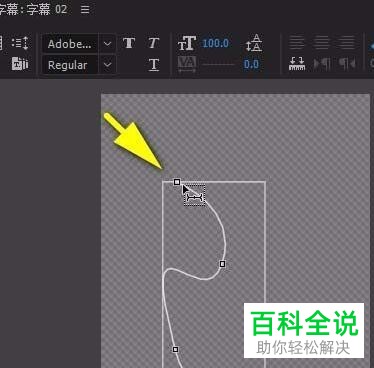Select the middle-right path anchor point
The width and height of the screenshot is (374, 368).
222,264
